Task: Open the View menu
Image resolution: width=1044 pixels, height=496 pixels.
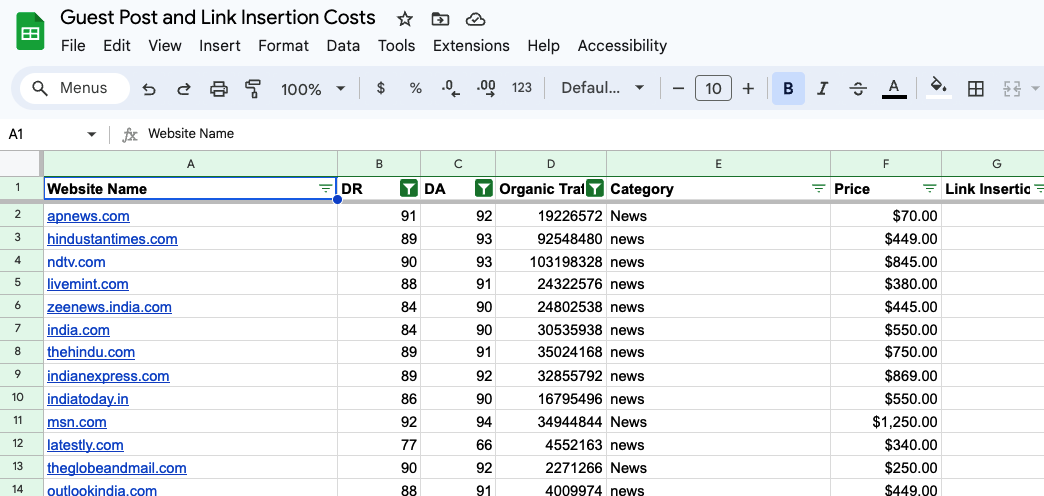Action: point(164,46)
